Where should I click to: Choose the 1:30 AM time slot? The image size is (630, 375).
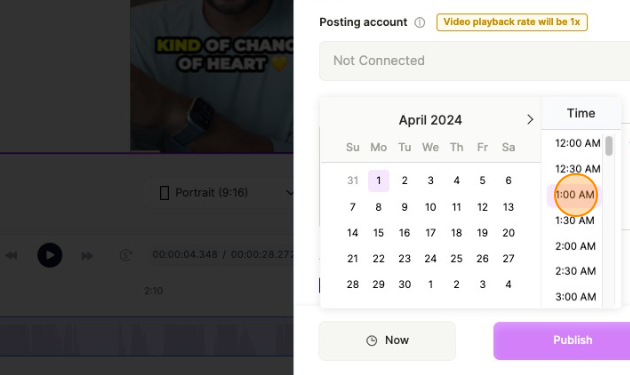575,220
